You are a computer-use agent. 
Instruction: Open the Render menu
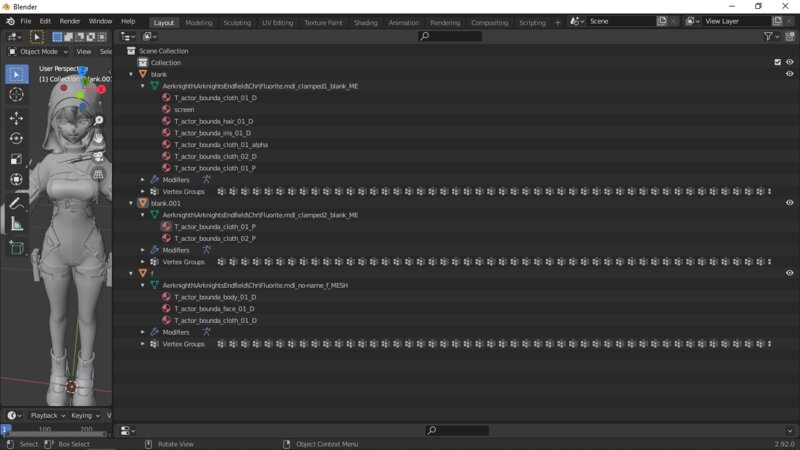click(x=70, y=21)
